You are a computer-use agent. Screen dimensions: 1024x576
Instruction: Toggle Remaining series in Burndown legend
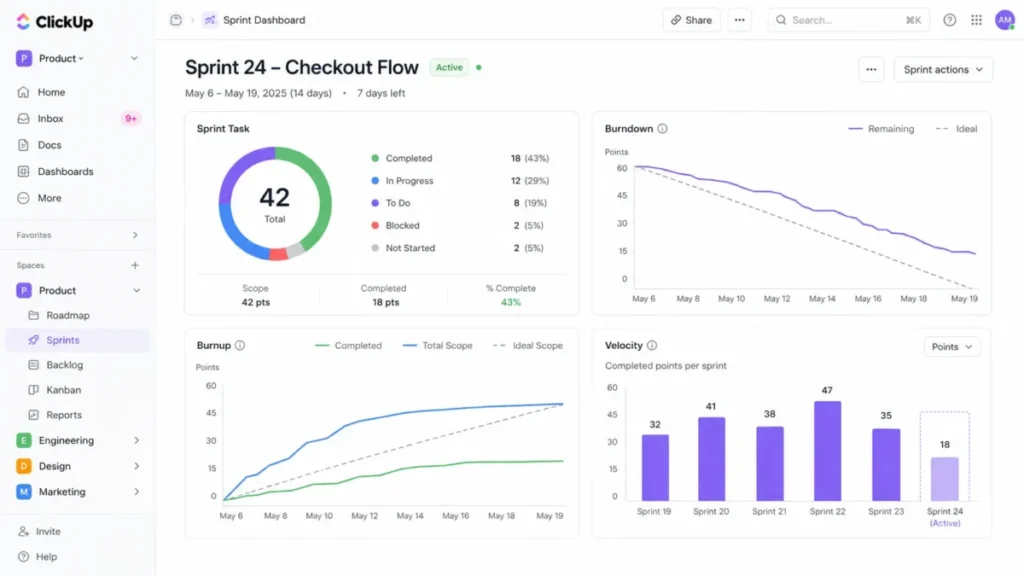881,129
